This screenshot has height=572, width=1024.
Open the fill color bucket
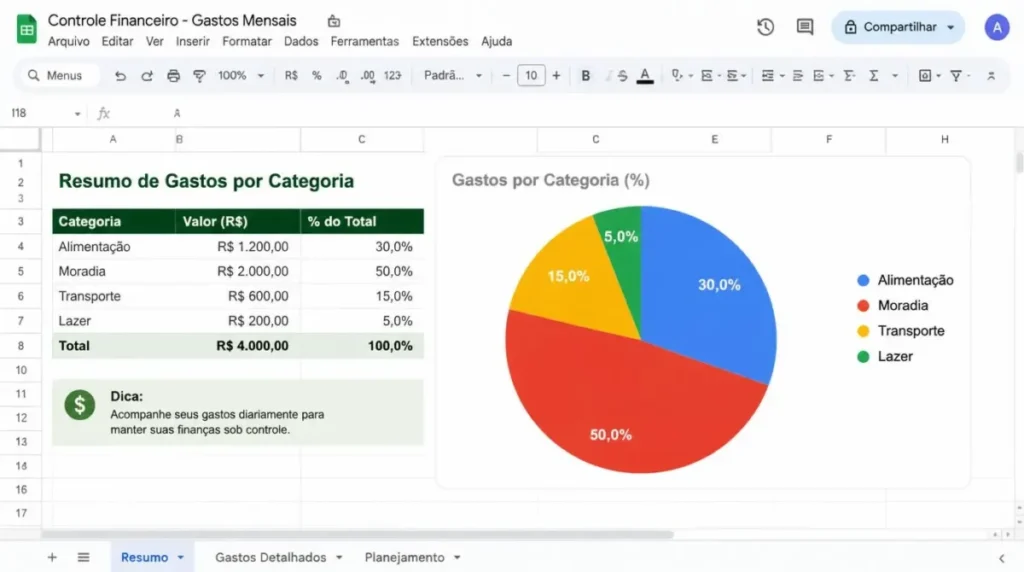677,76
